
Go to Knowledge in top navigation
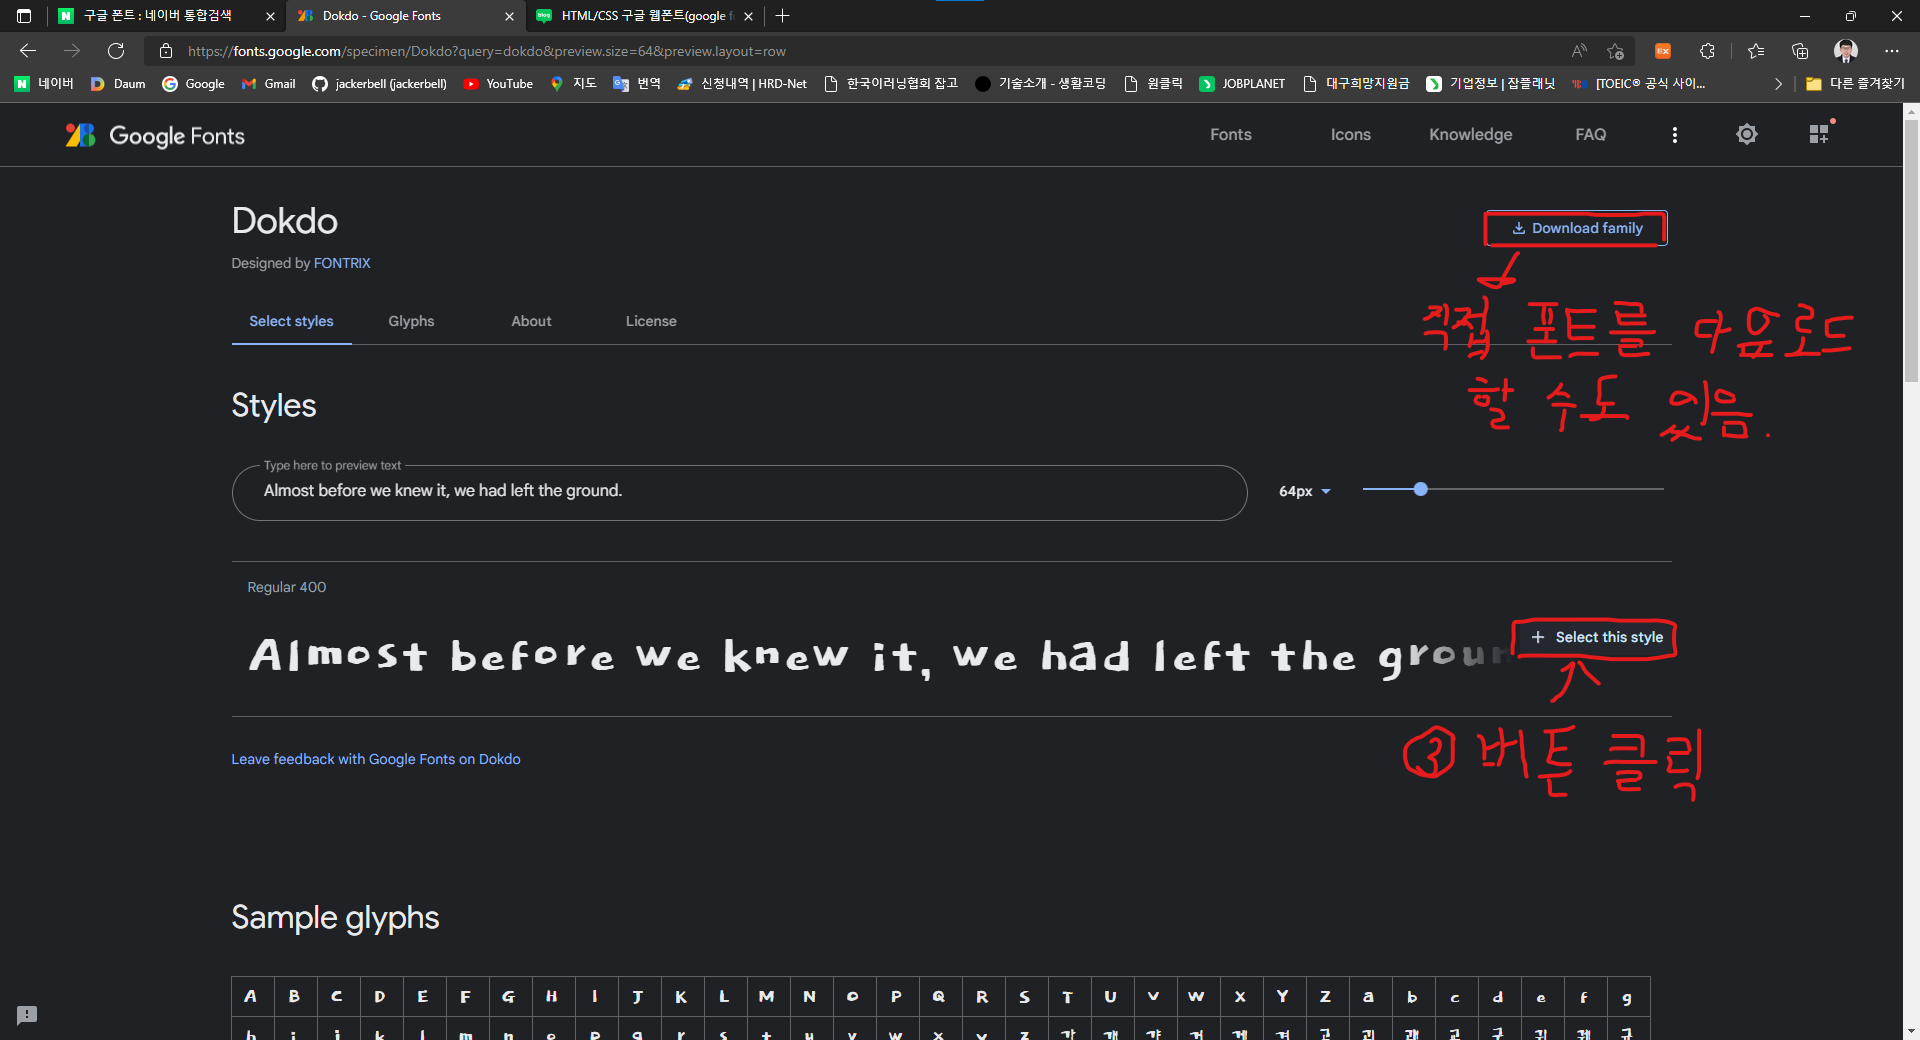1471,134
